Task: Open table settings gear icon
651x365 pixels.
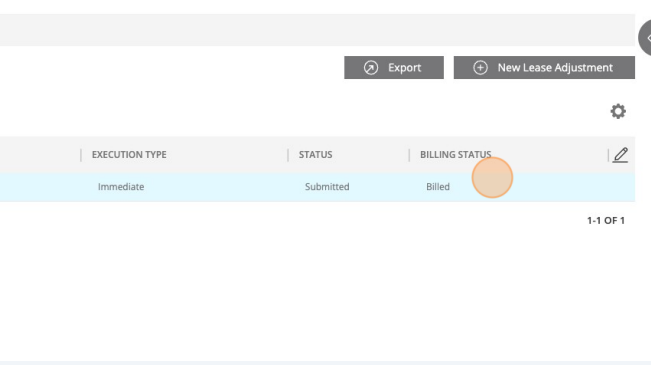Action: 618,111
